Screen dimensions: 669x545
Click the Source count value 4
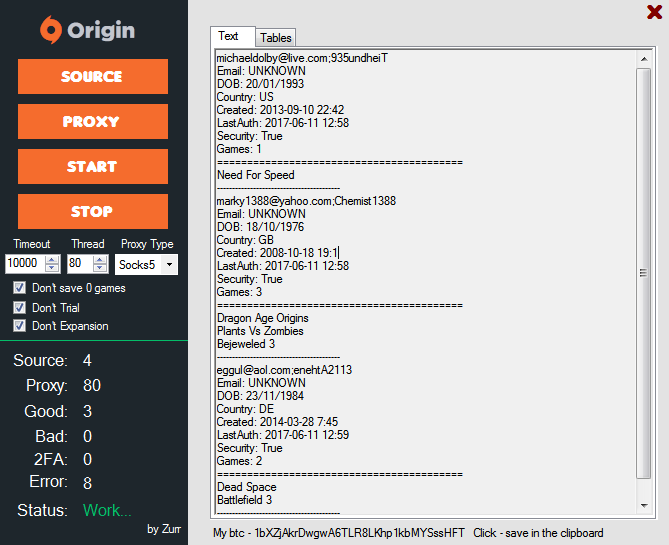87,361
